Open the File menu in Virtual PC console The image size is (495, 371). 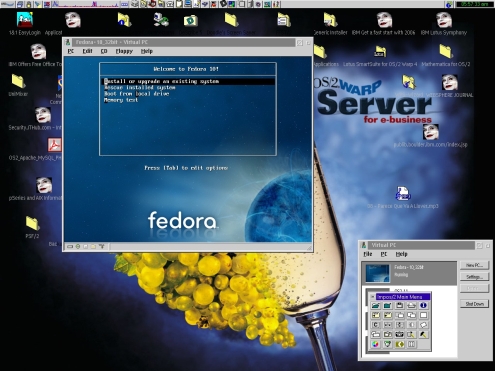click(x=368, y=254)
